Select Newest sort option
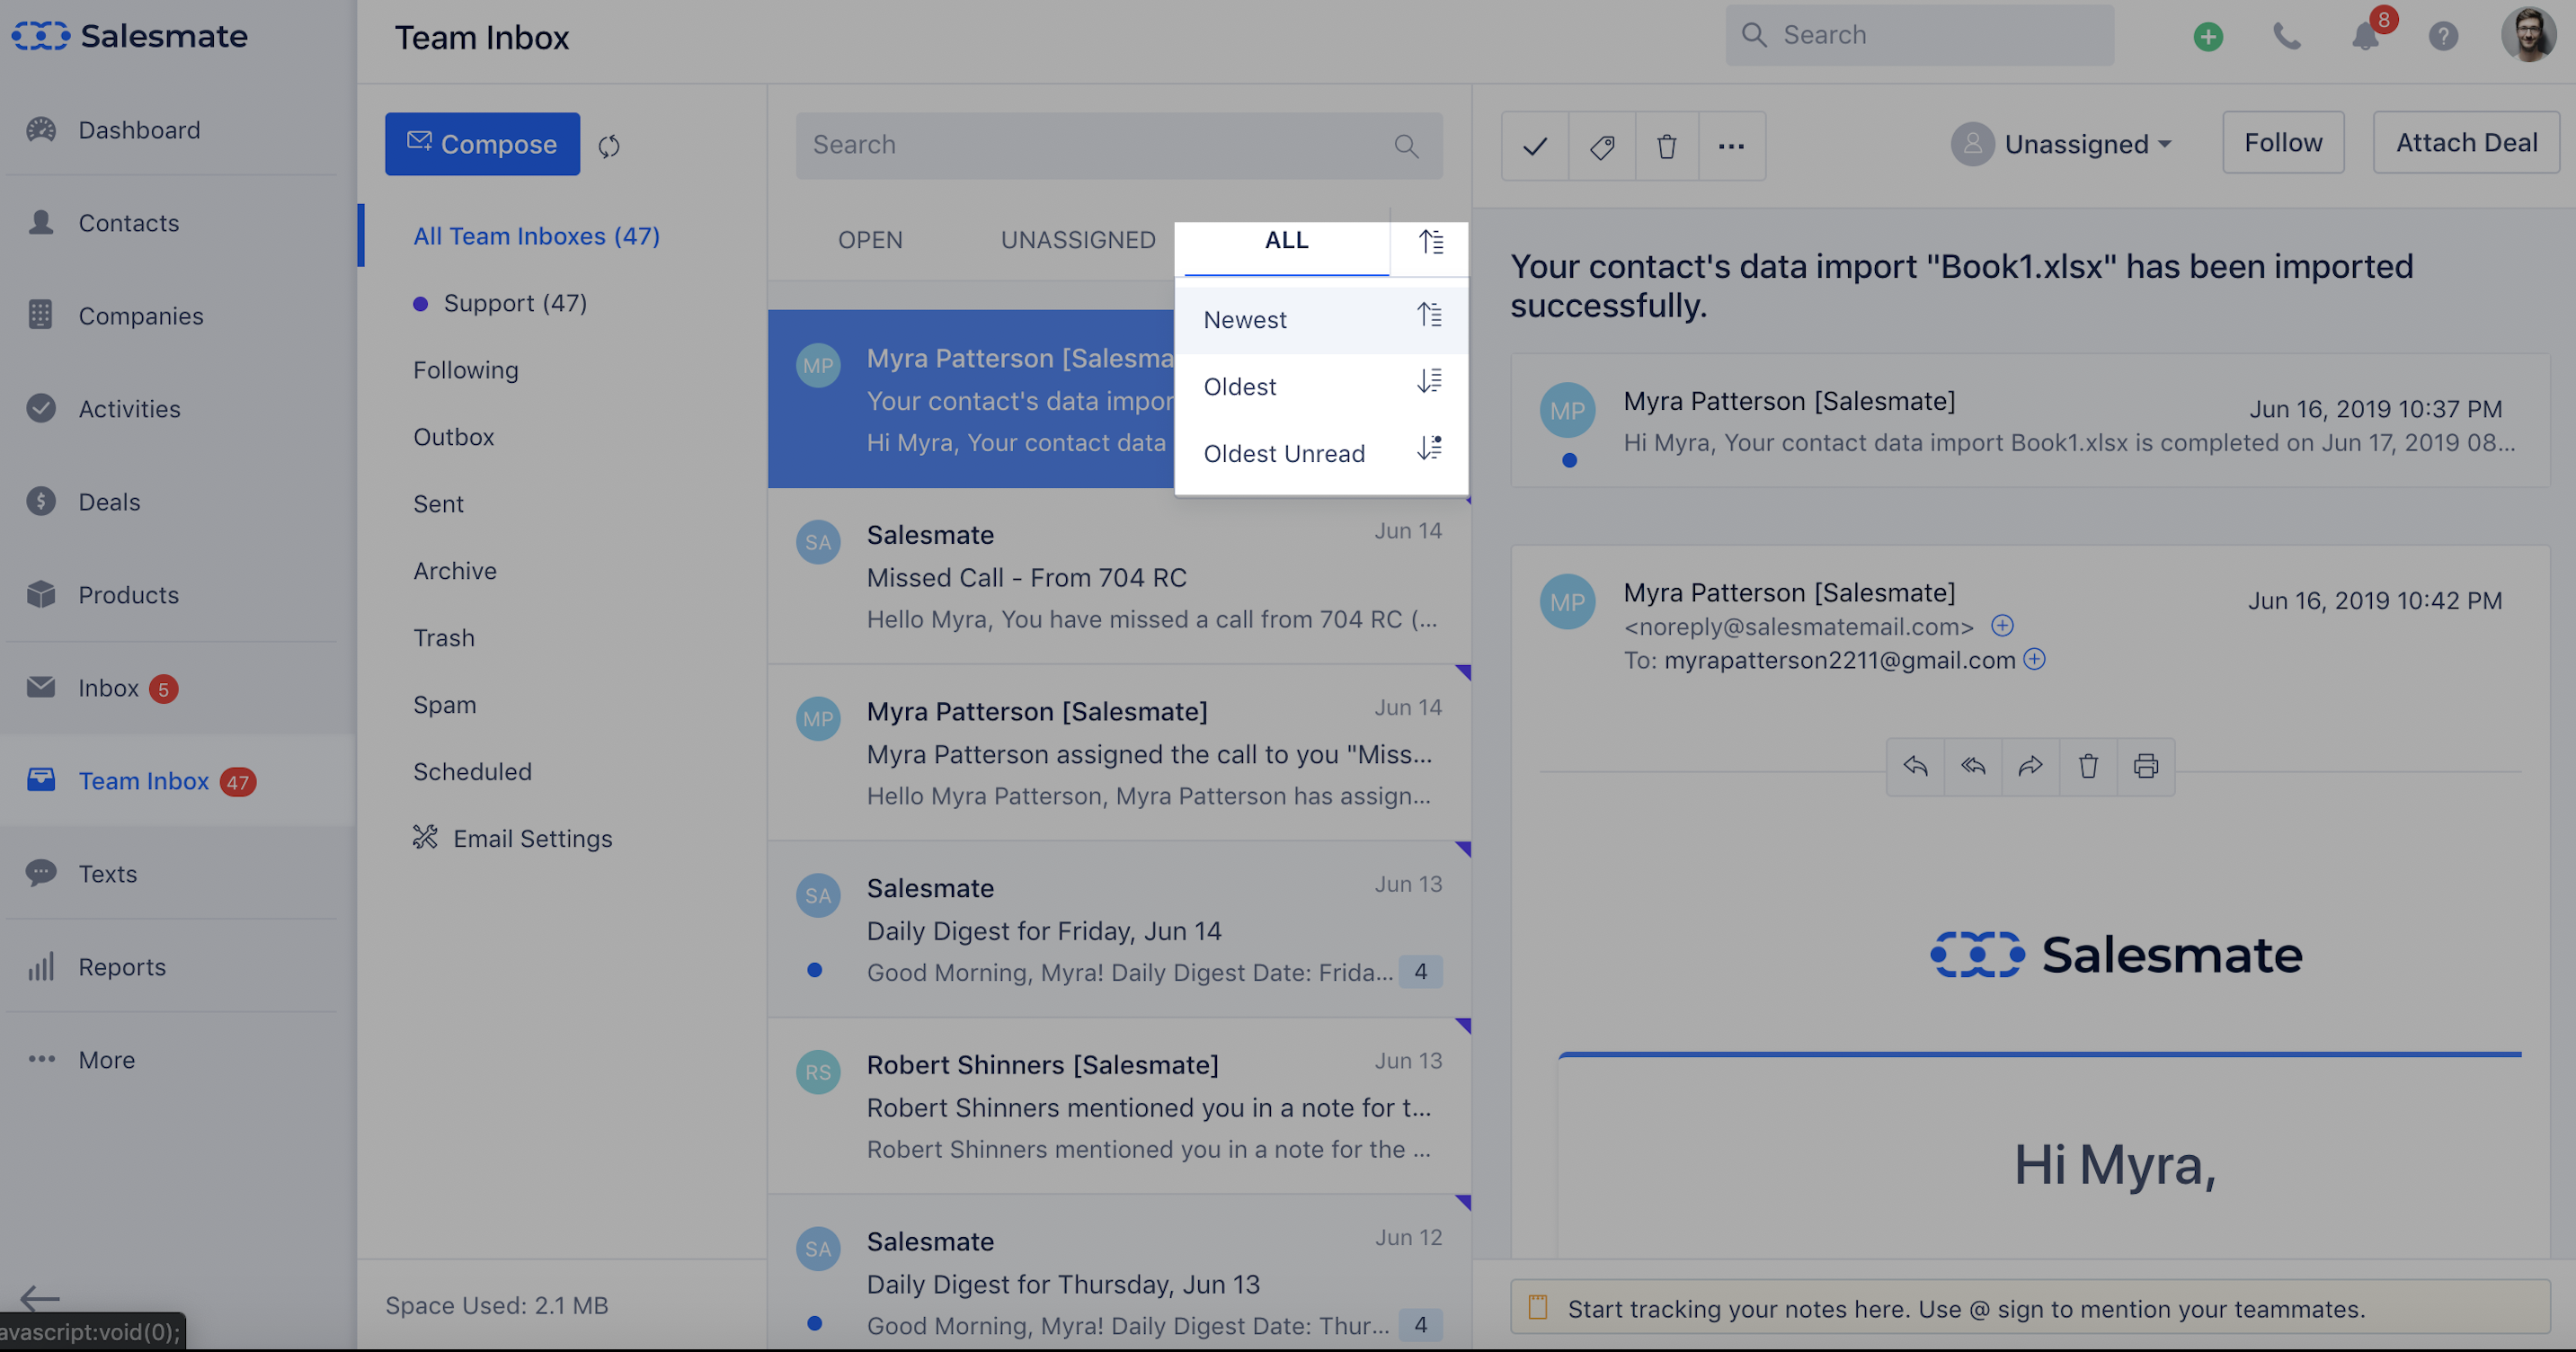This screenshot has width=2576, height=1352. pyautogui.click(x=1321, y=319)
